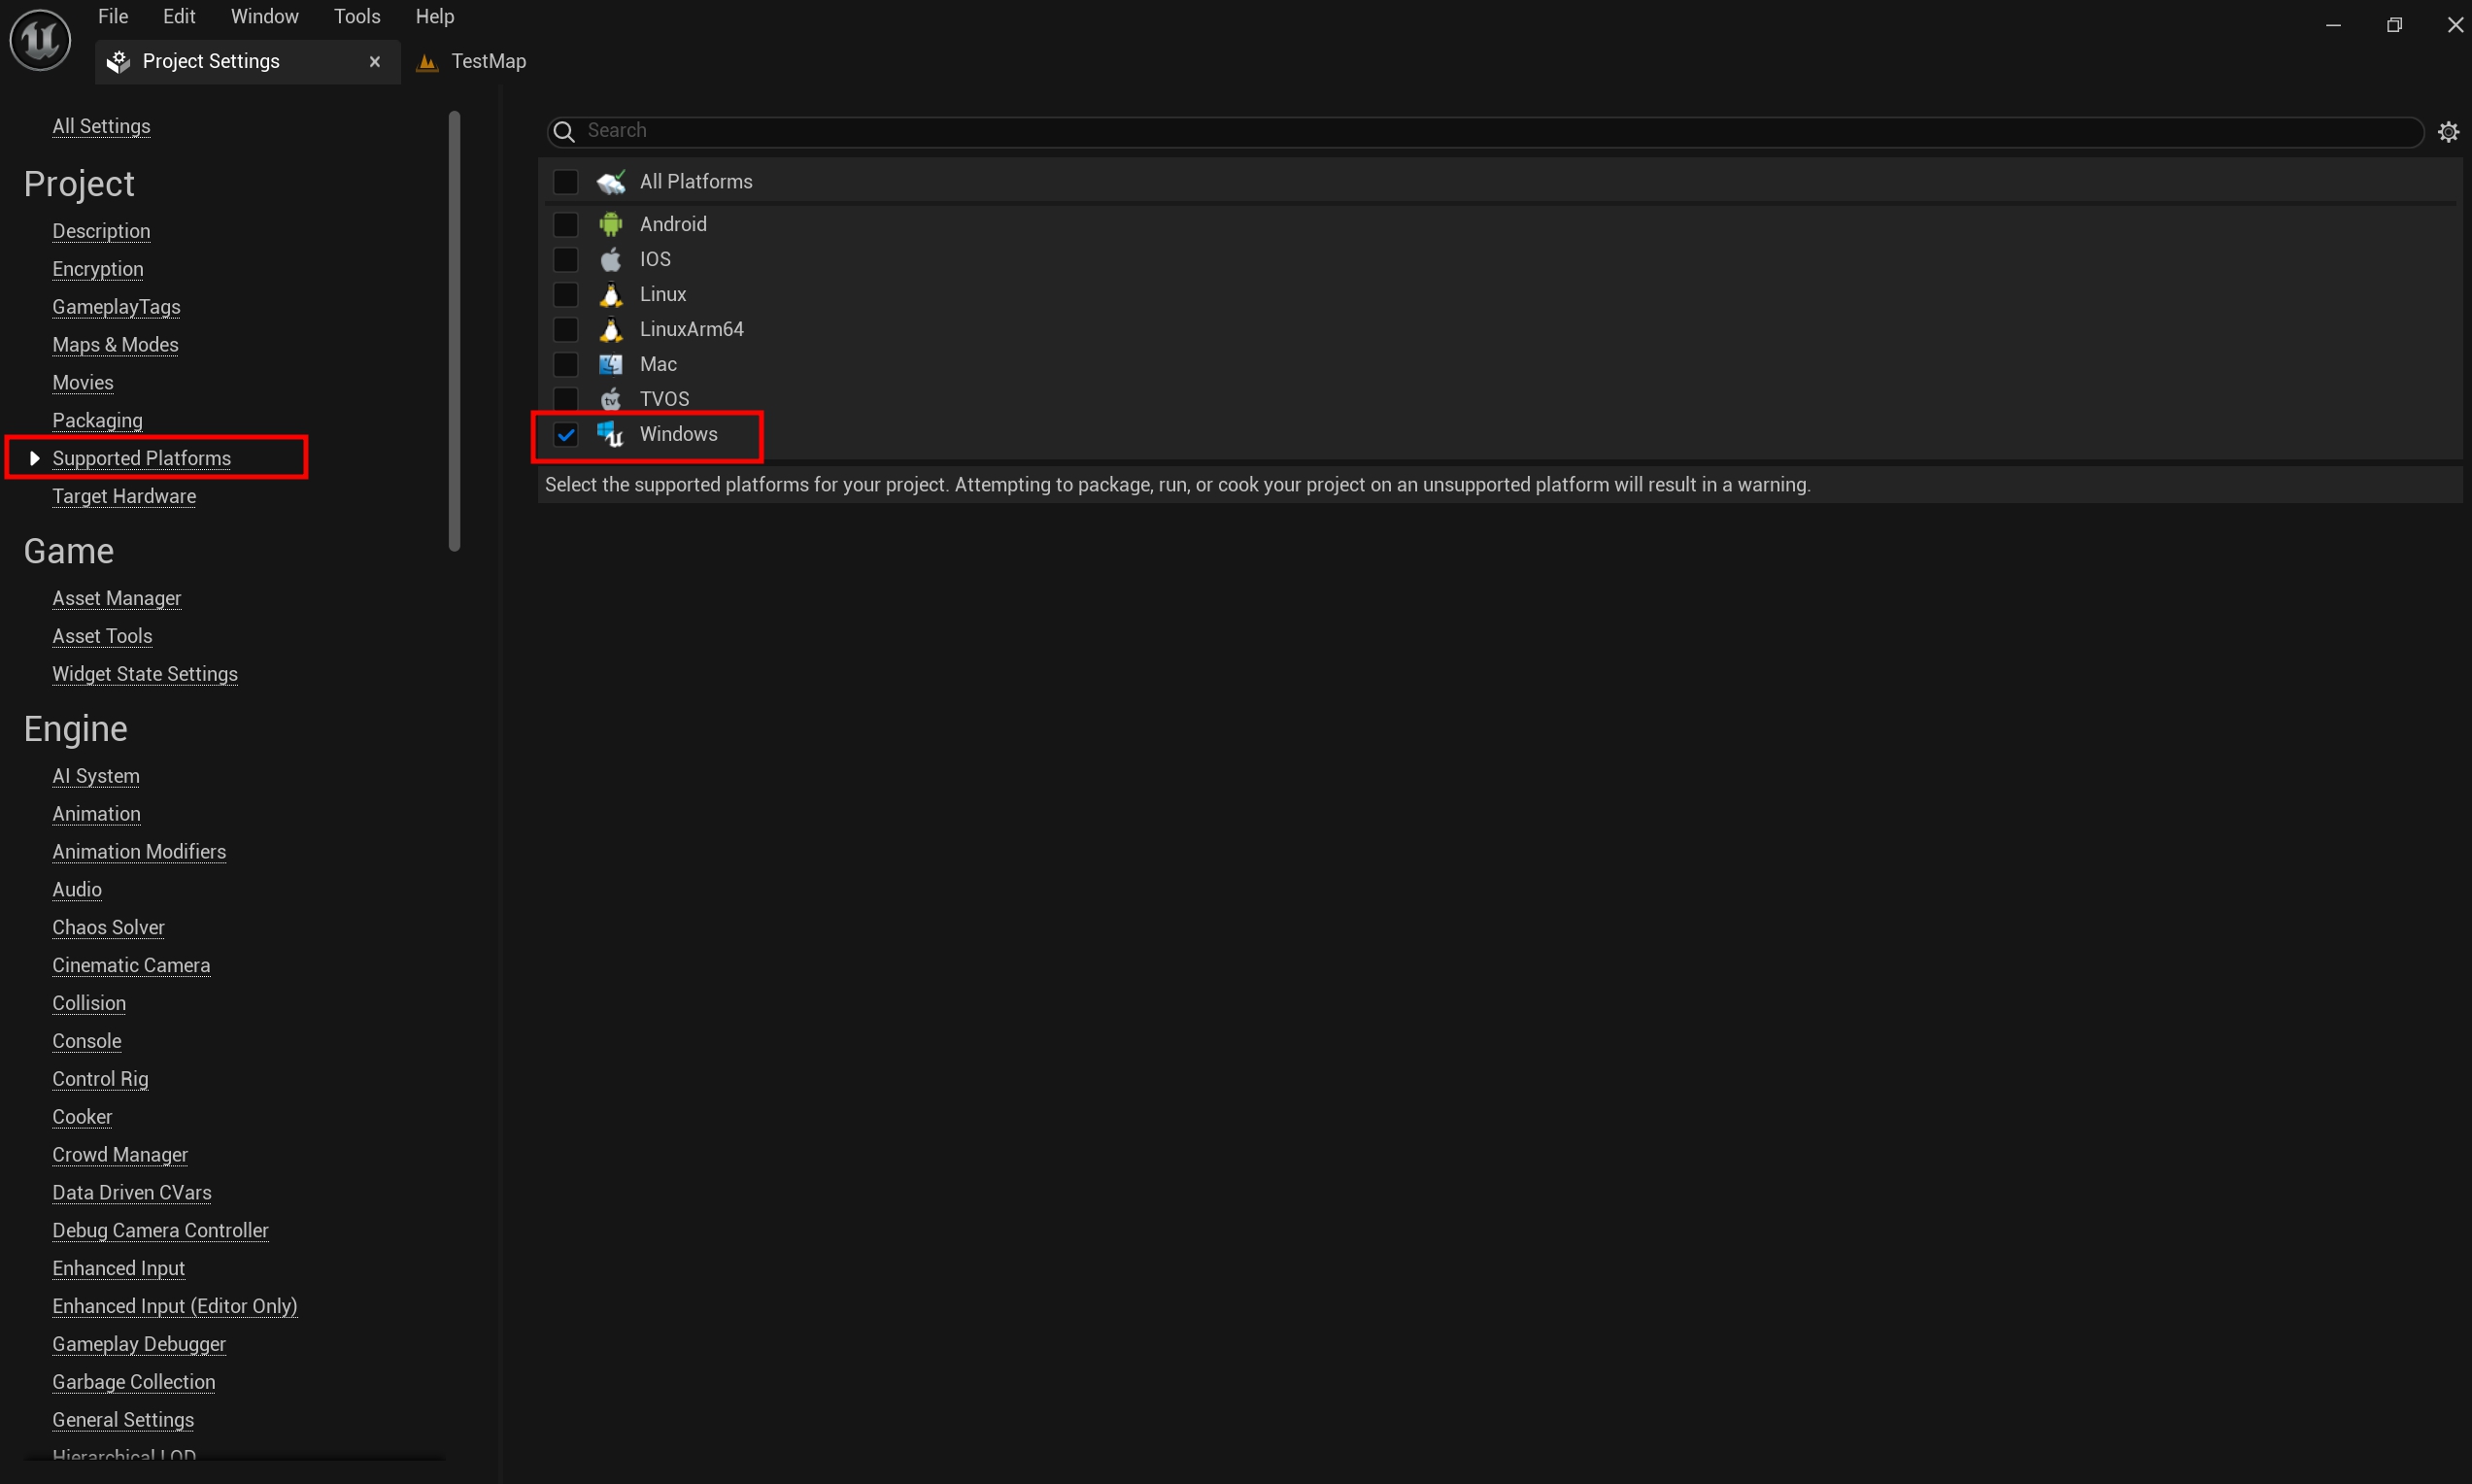
Task: Click the search magnifier icon
Action: [x=564, y=131]
